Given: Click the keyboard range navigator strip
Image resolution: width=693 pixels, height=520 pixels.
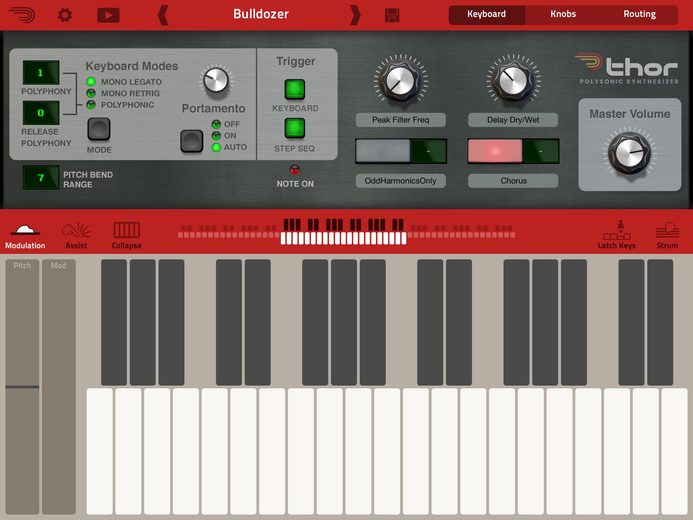Looking at the screenshot, I should pyautogui.click(x=346, y=232).
